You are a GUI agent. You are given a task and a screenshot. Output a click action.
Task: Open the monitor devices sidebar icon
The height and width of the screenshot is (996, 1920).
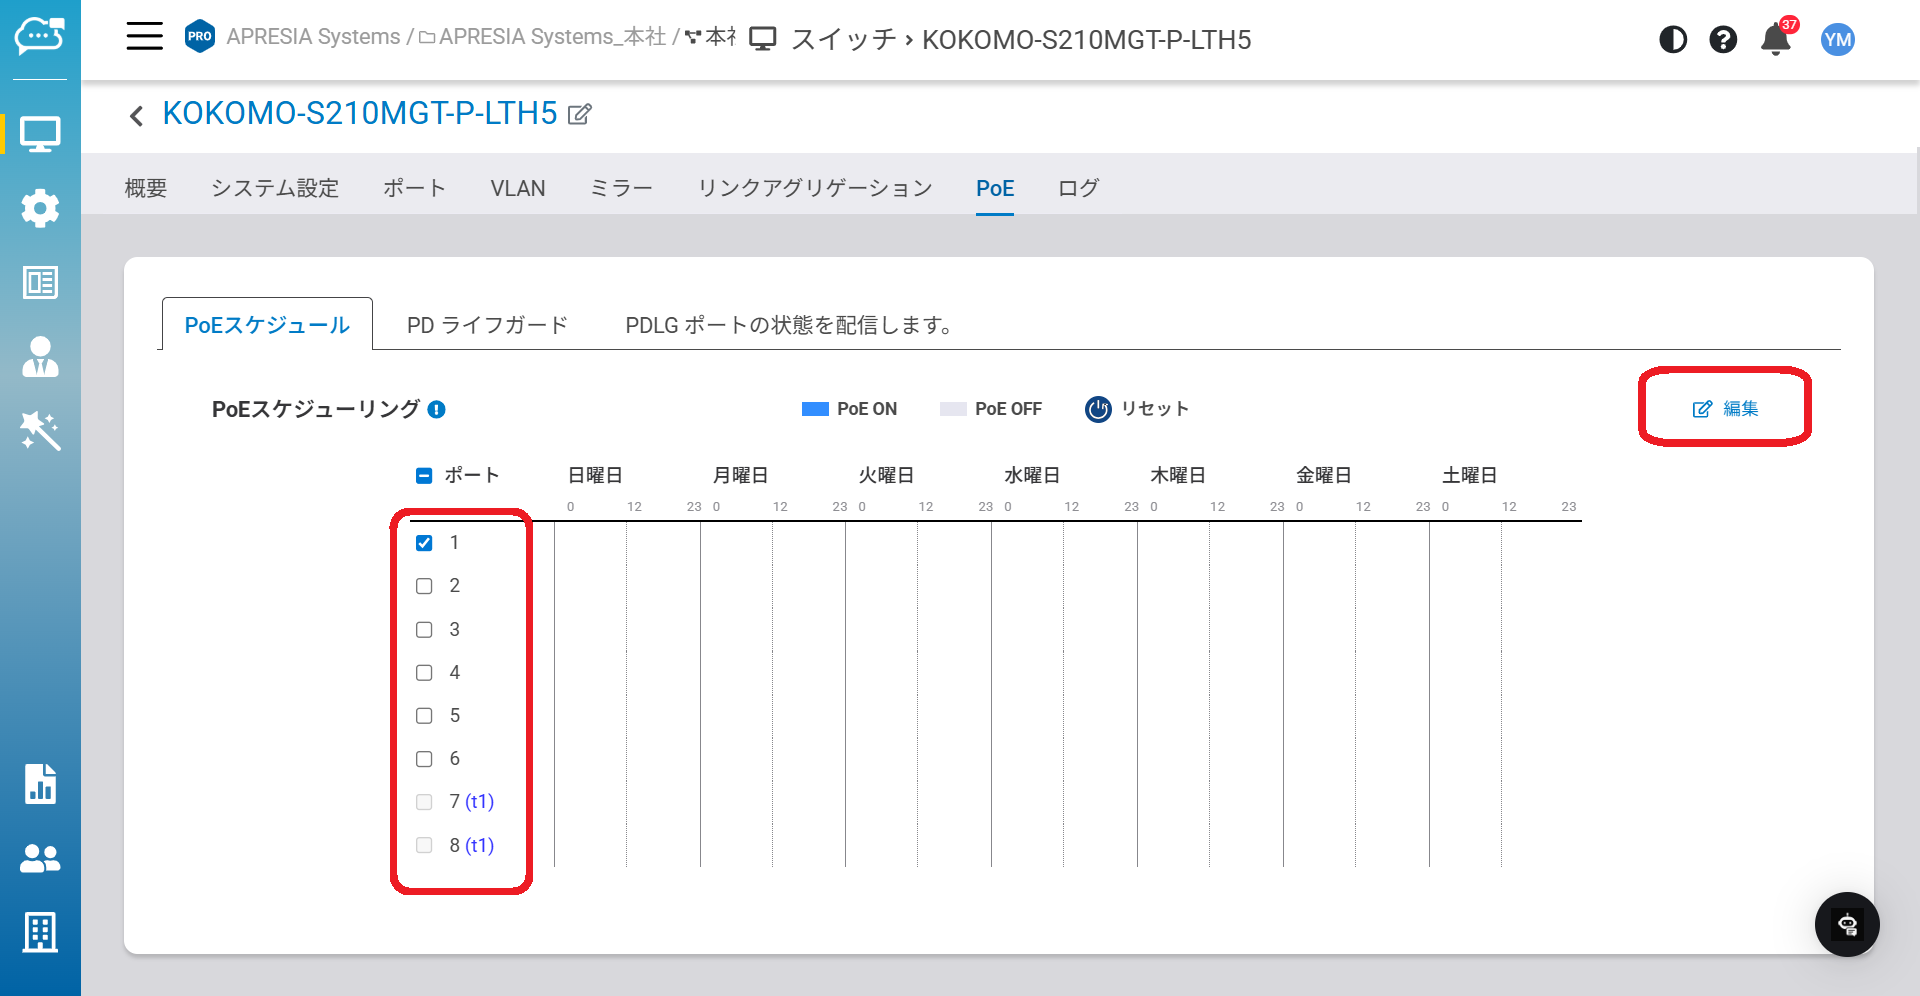point(40,134)
